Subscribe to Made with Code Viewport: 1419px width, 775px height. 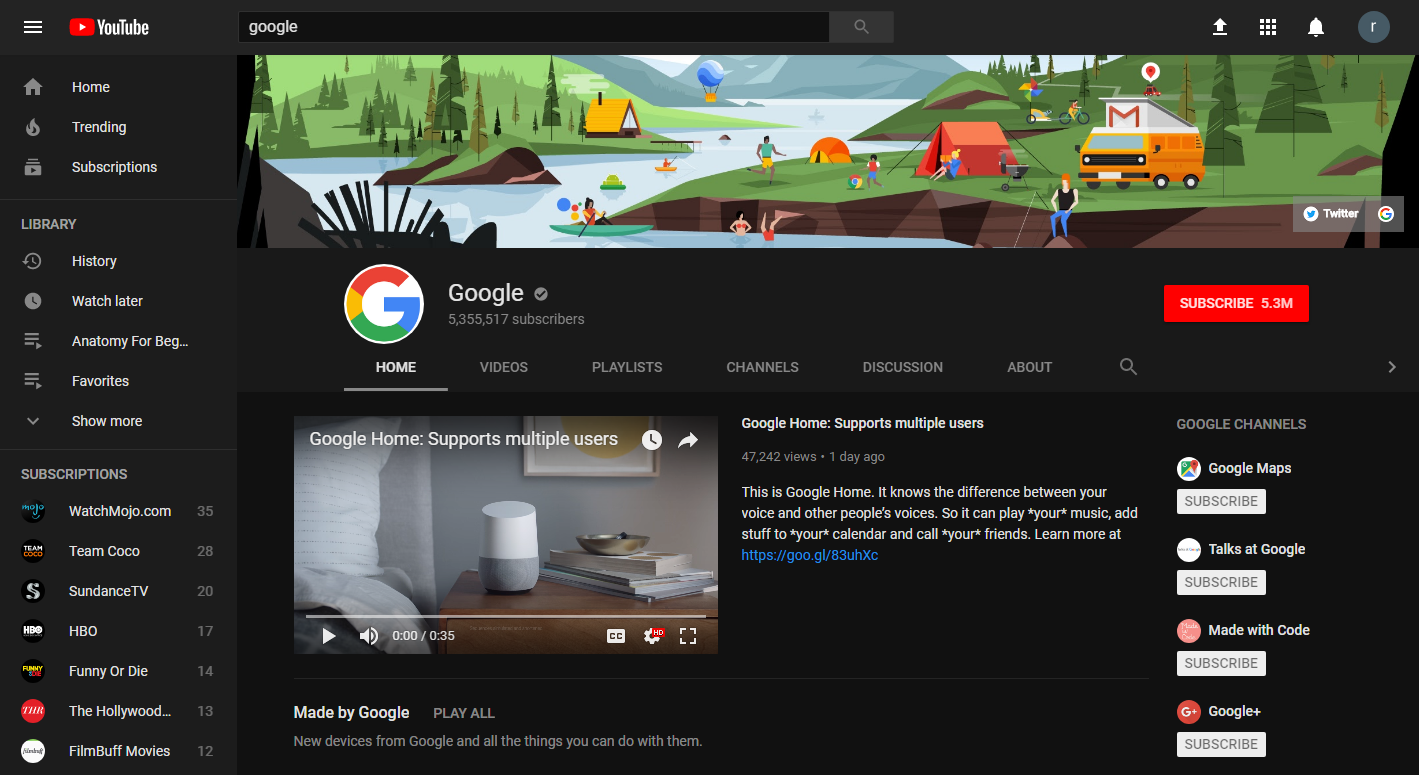coord(1221,663)
